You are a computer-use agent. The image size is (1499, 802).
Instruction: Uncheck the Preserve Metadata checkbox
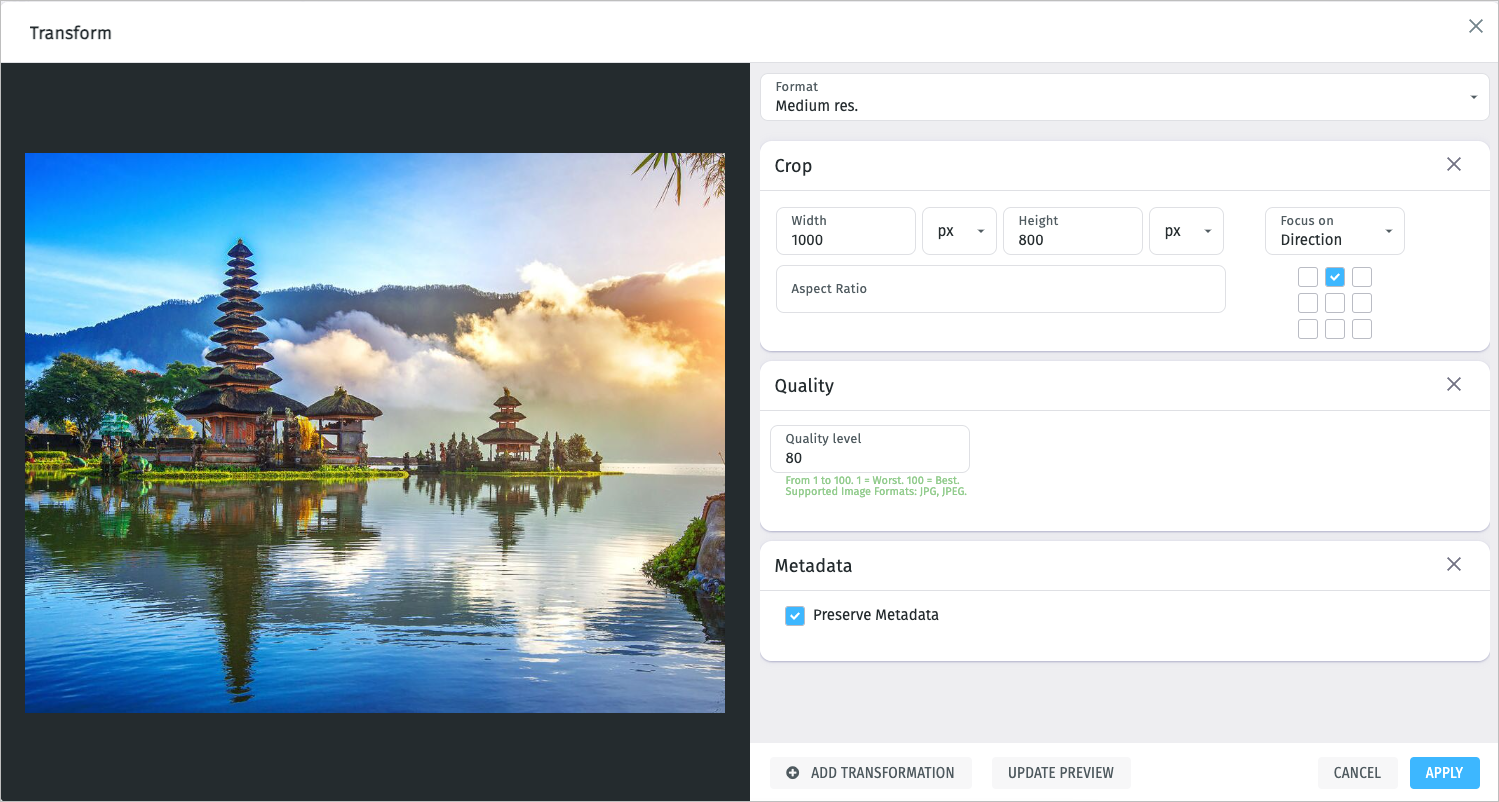click(795, 616)
